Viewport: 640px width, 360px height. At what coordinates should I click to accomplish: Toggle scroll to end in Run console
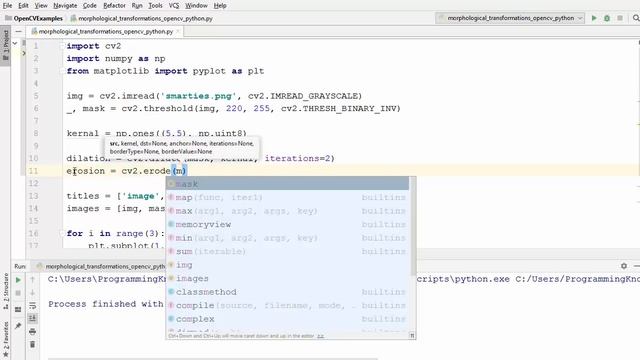(33, 318)
